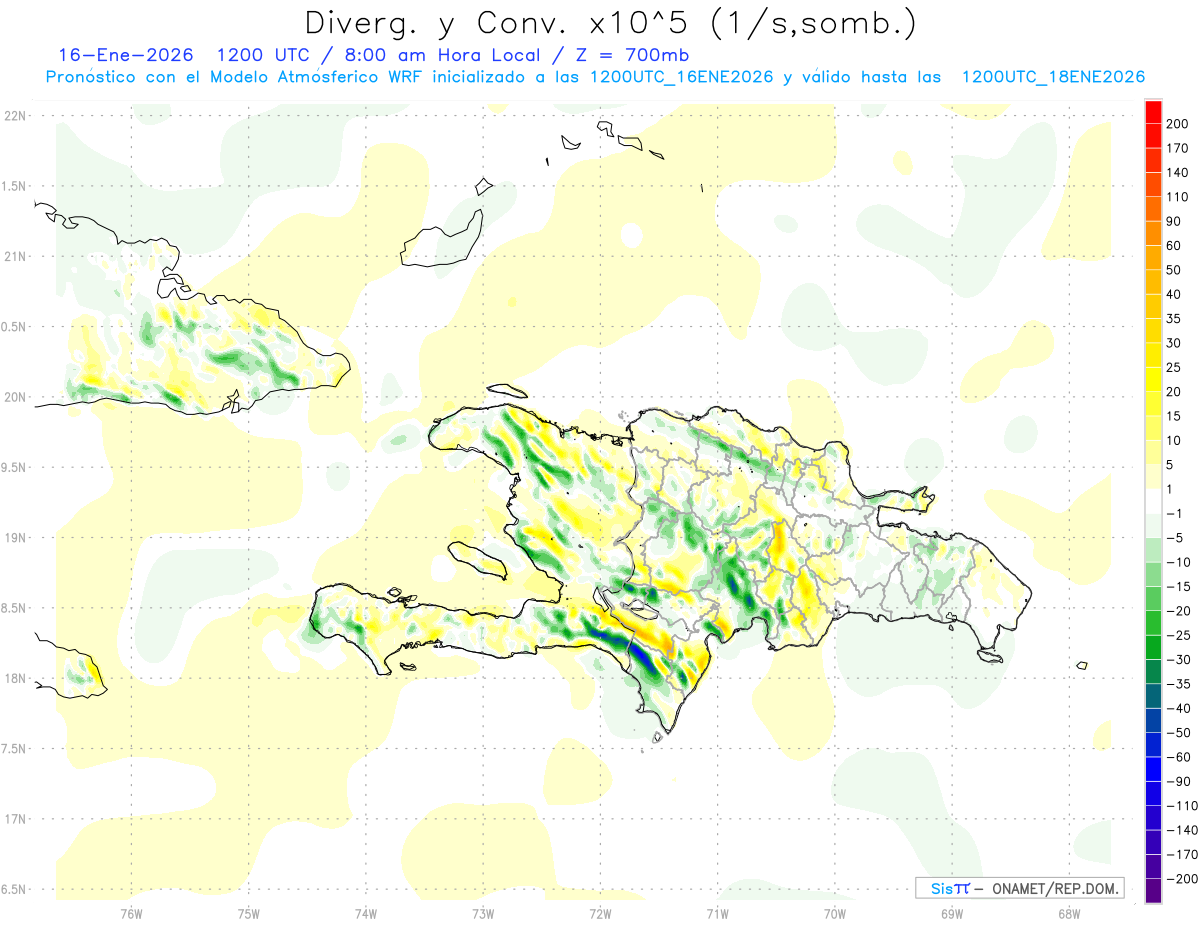Click the "SisTT - ONAMET/REP.DOM." credit box

[1019, 888]
